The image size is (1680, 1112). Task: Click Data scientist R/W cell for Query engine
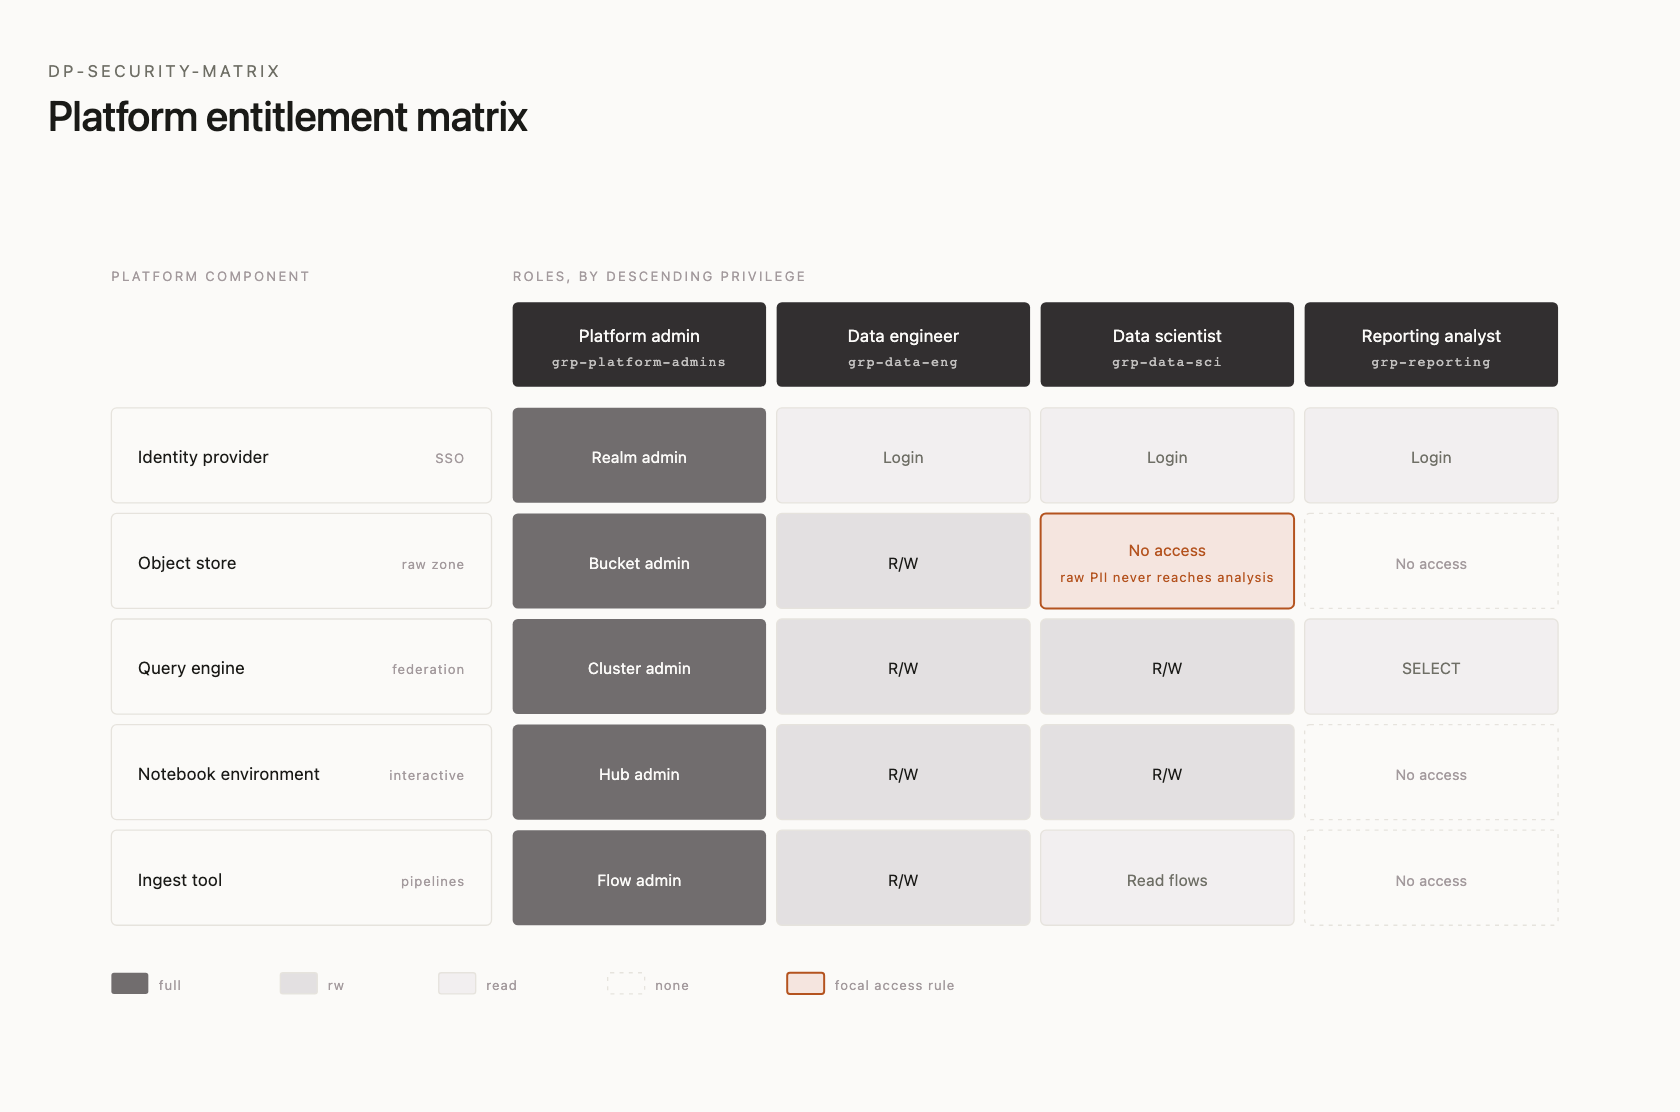tap(1167, 666)
